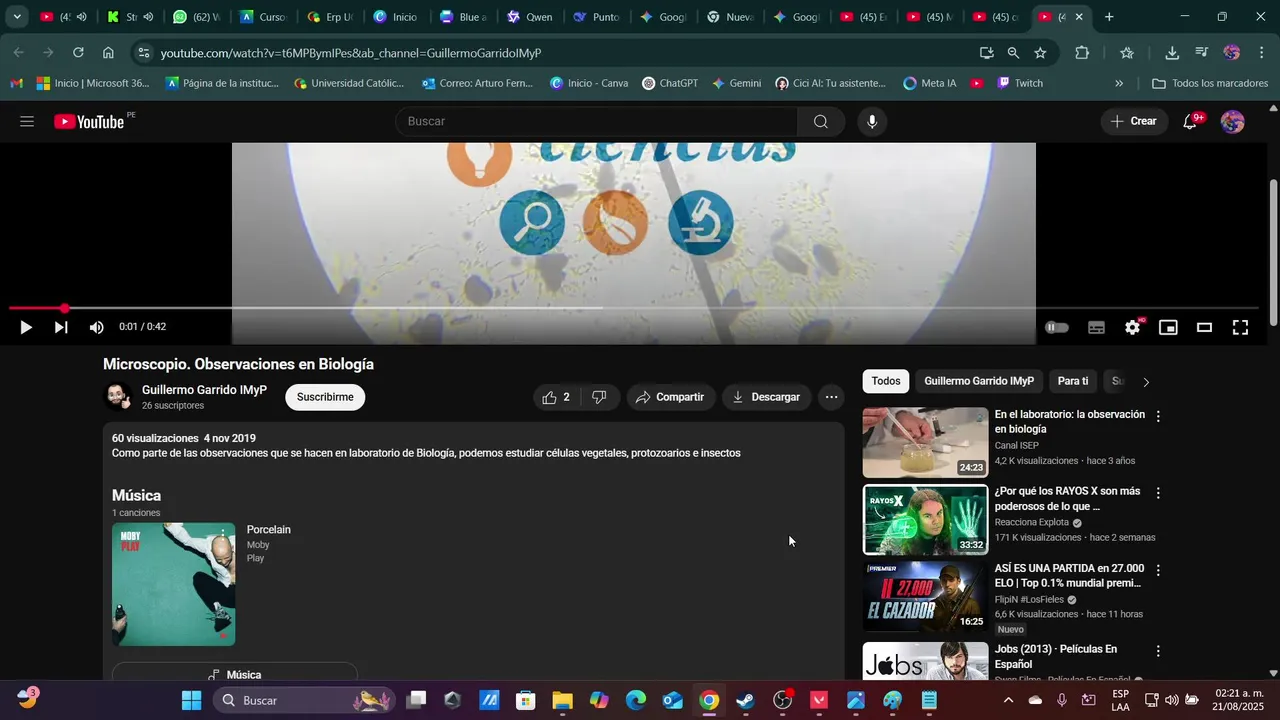Start voice search with microphone icon
Viewport: 1280px width, 720px height.
point(872,122)
